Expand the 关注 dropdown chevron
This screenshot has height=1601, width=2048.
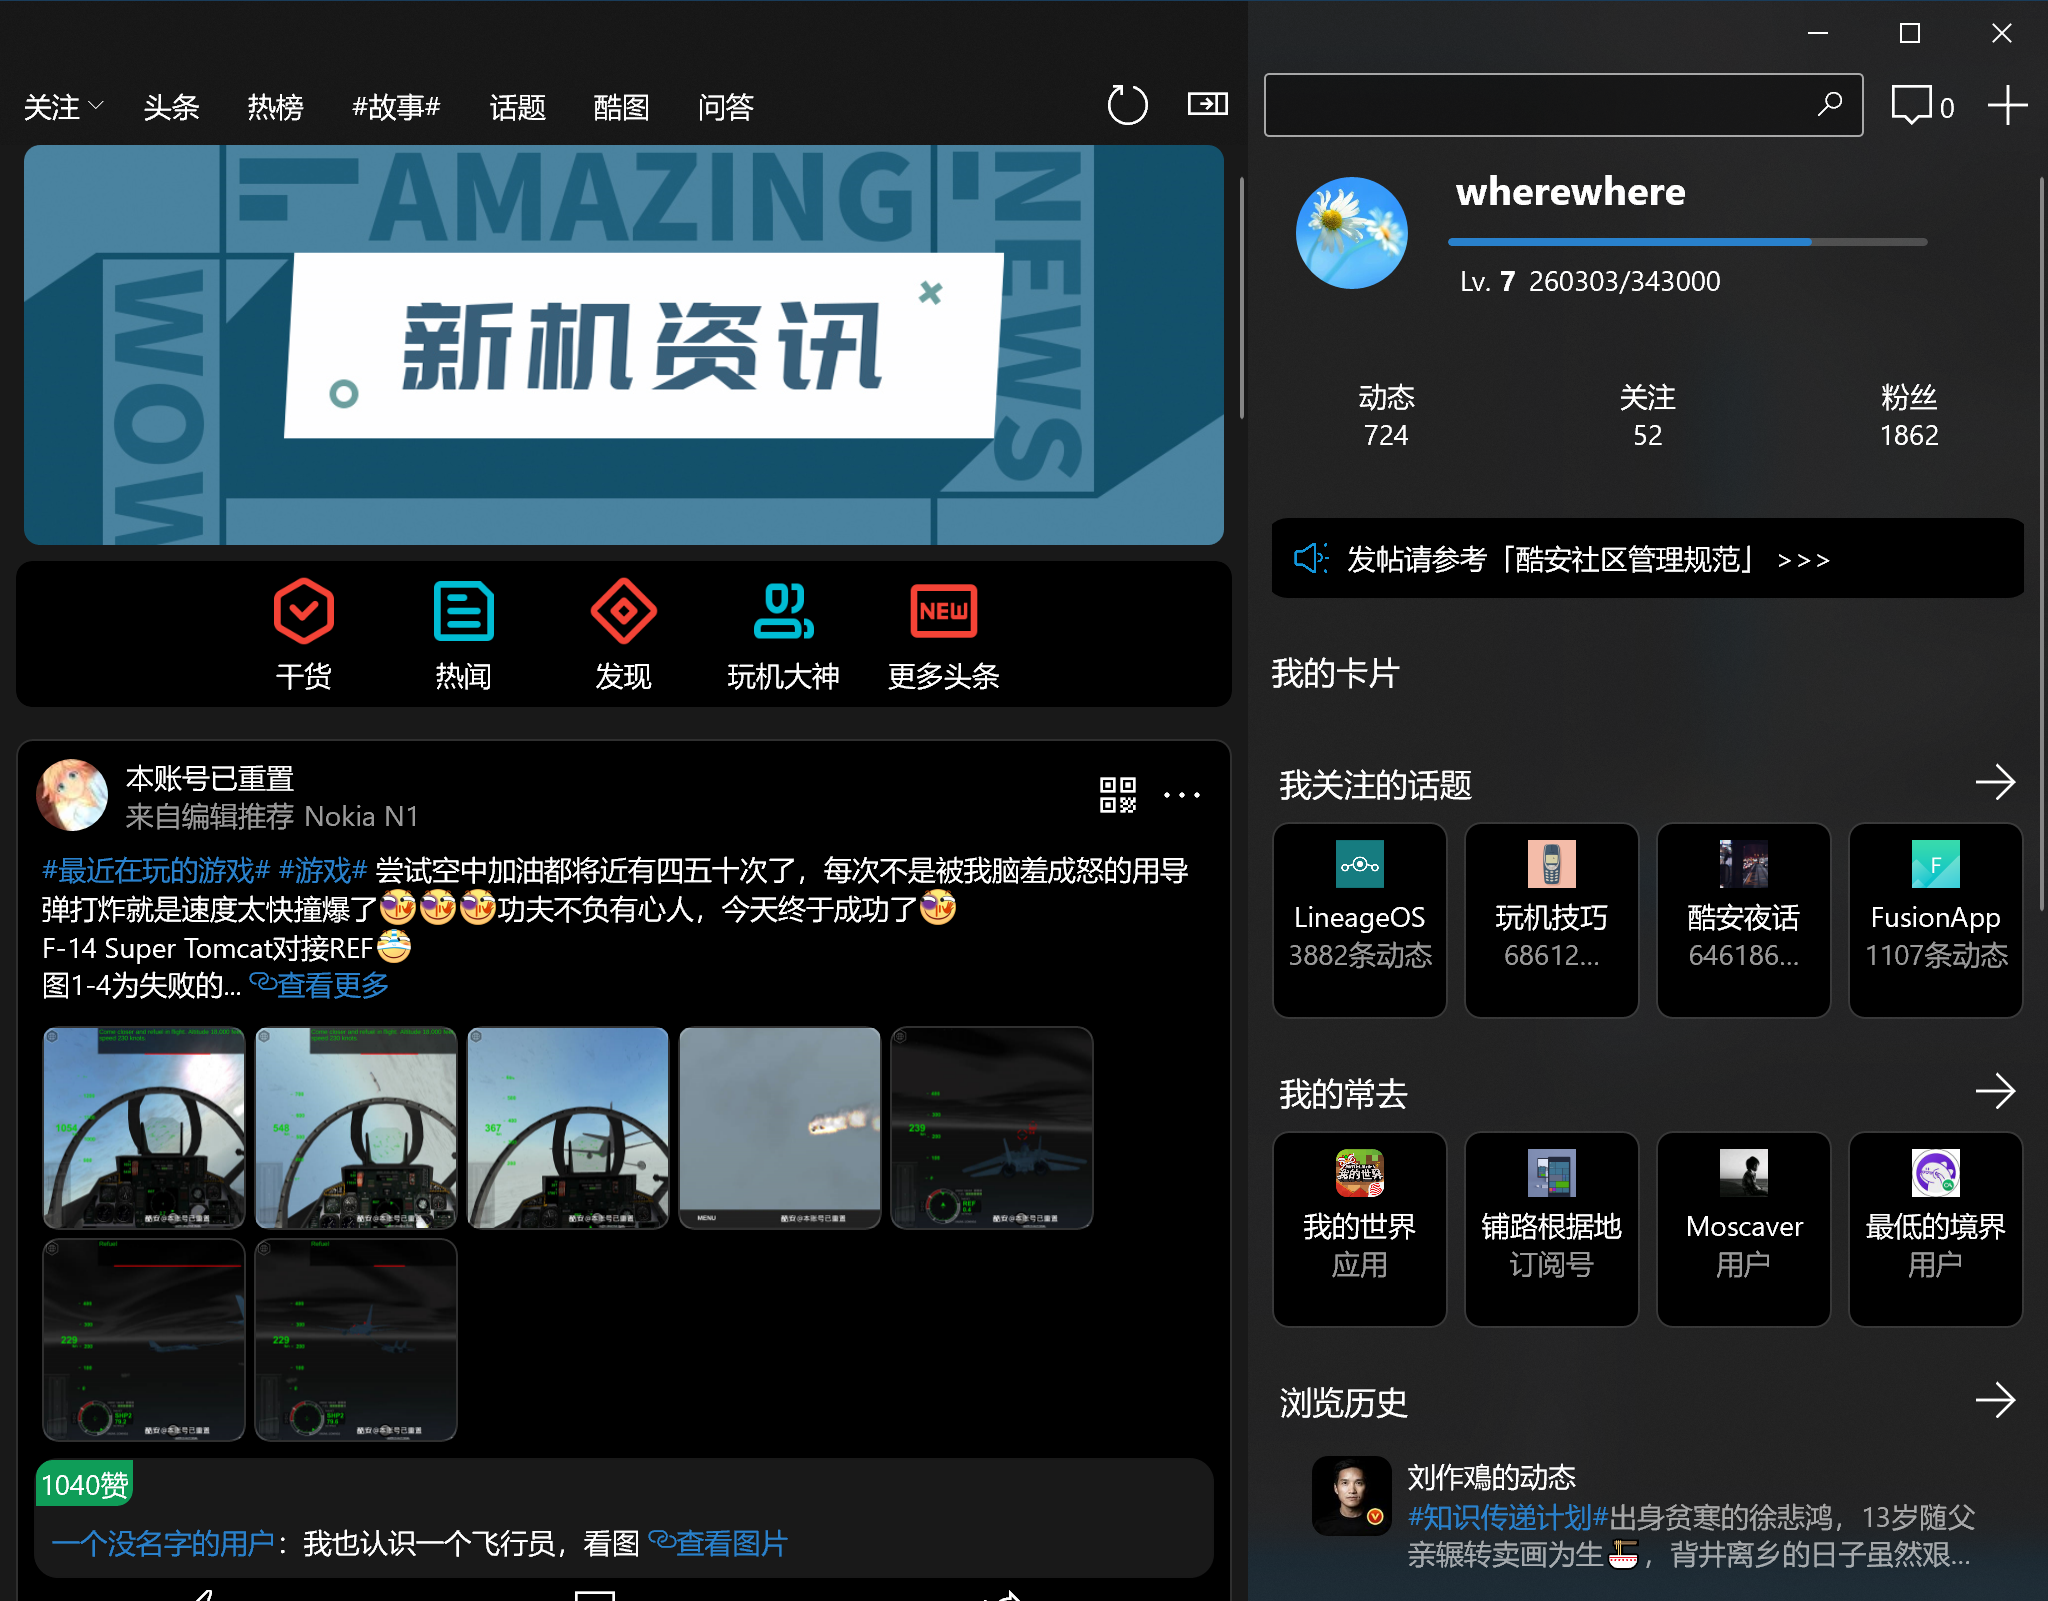pos(96,105)
